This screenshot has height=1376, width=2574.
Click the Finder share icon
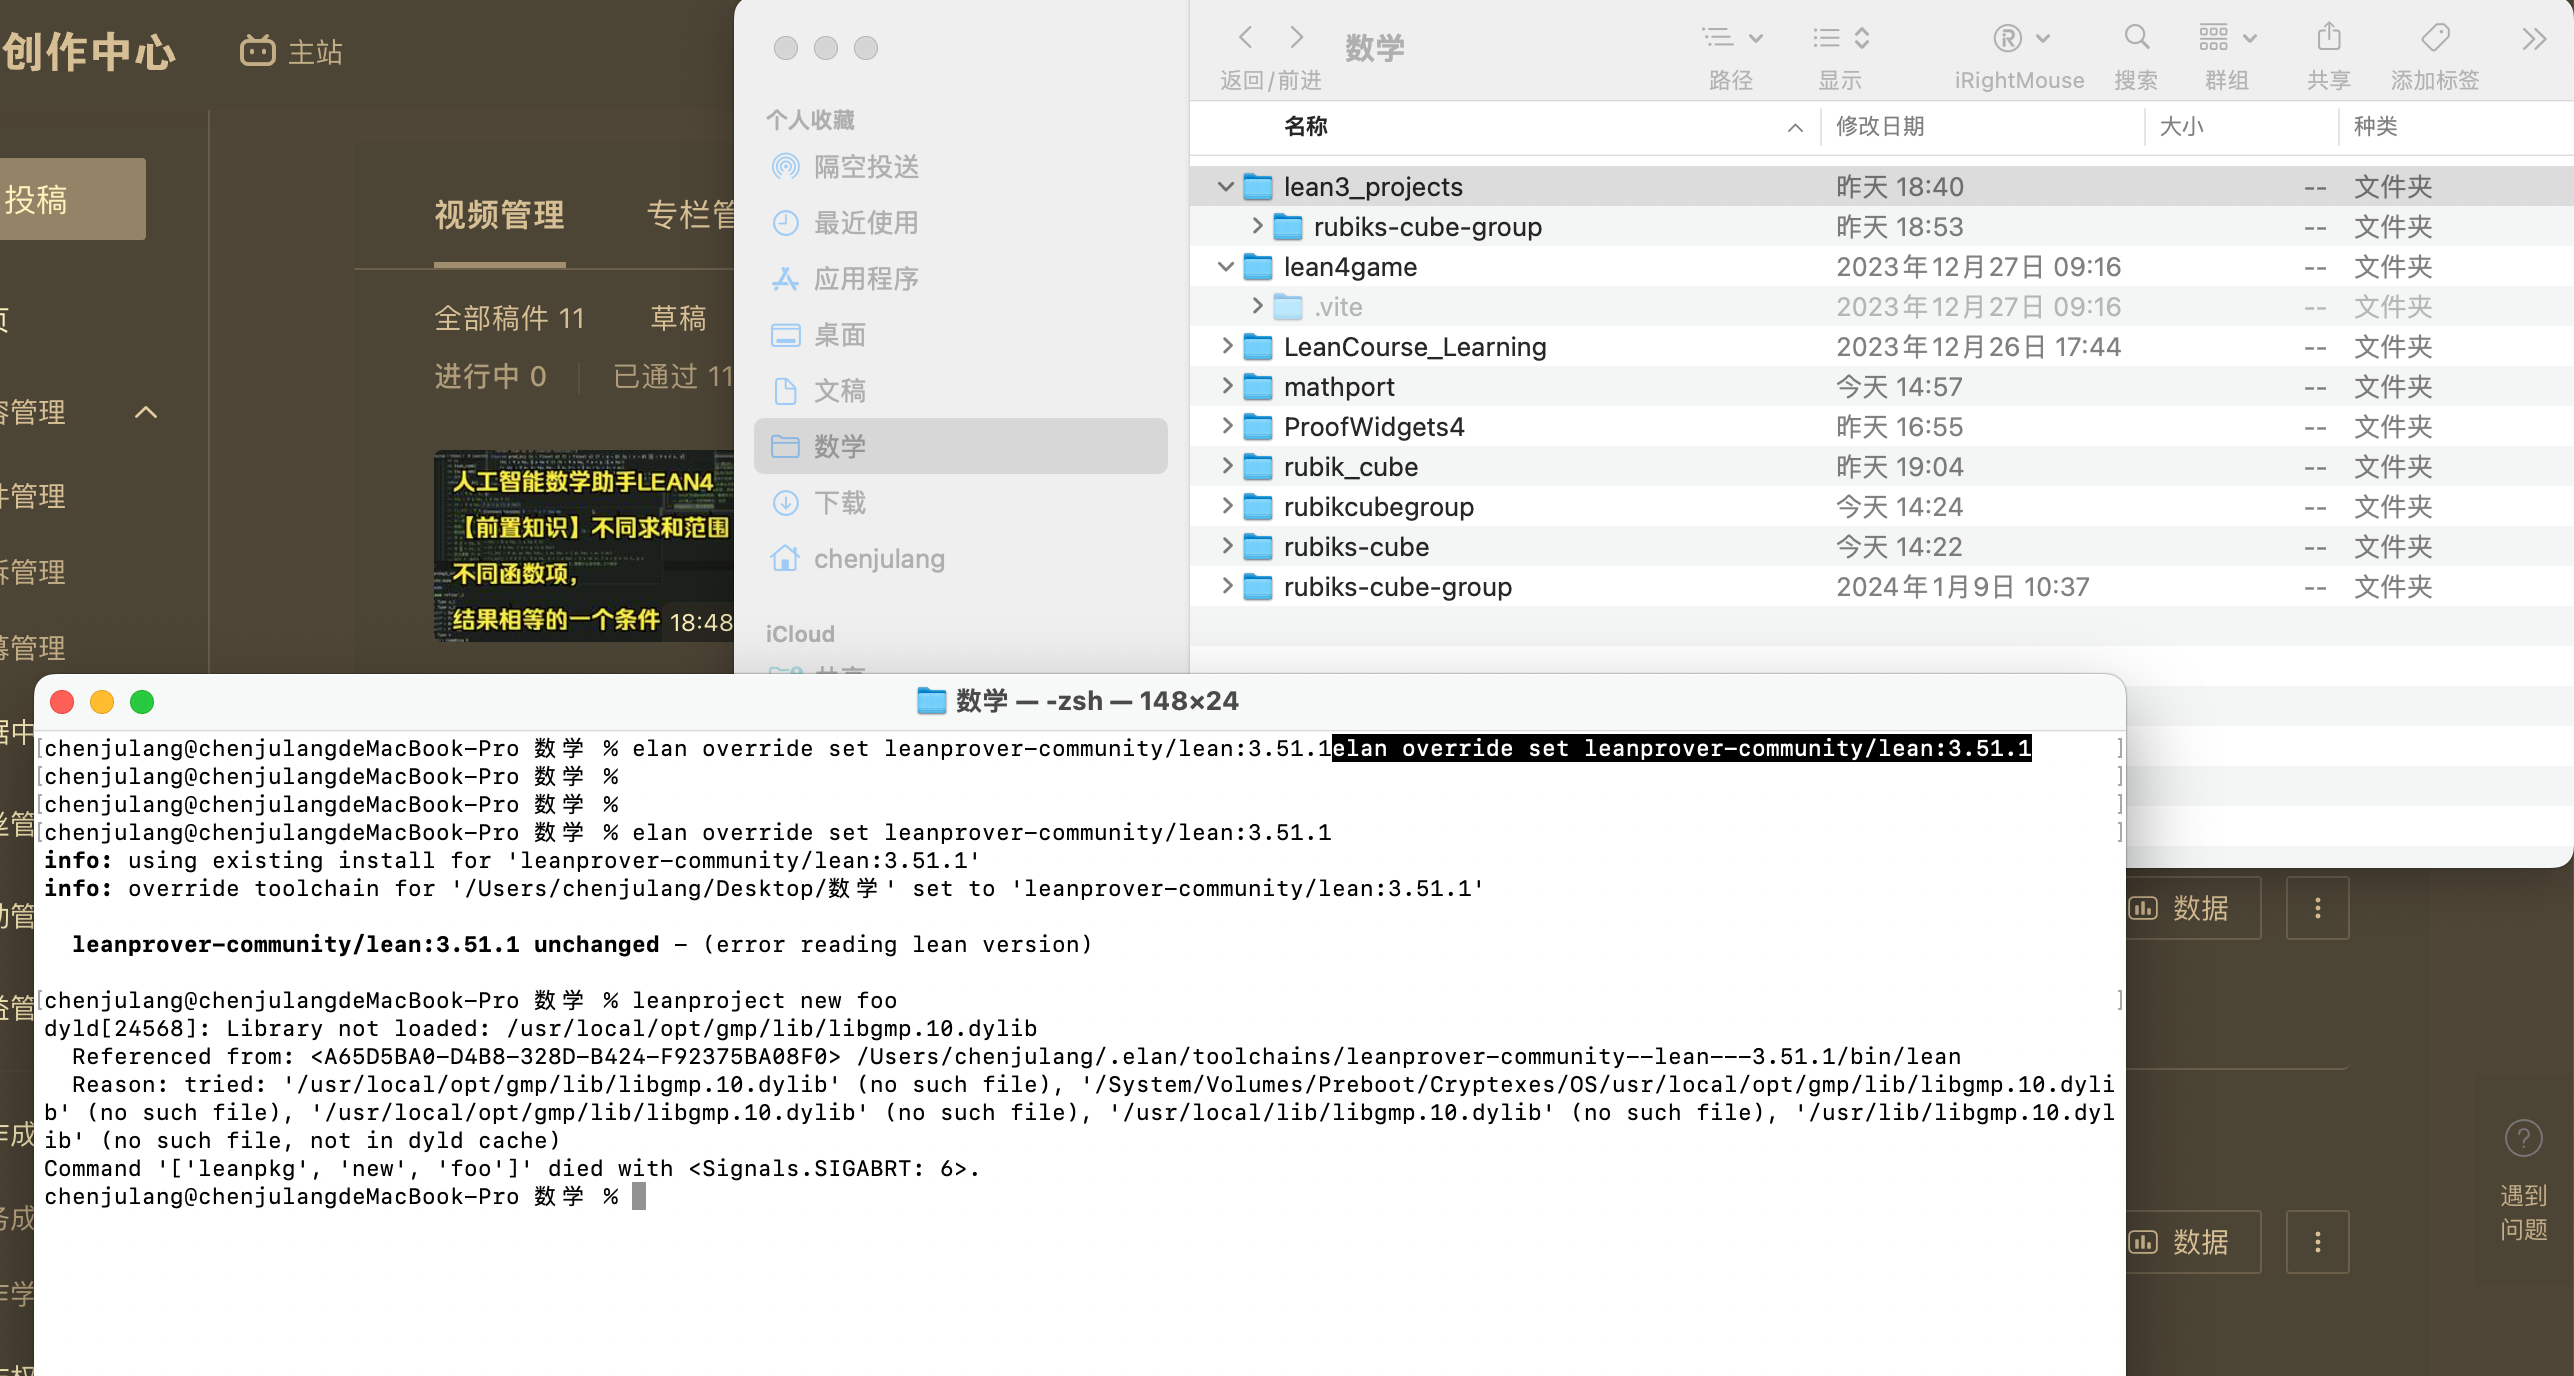pos(2329,38)
